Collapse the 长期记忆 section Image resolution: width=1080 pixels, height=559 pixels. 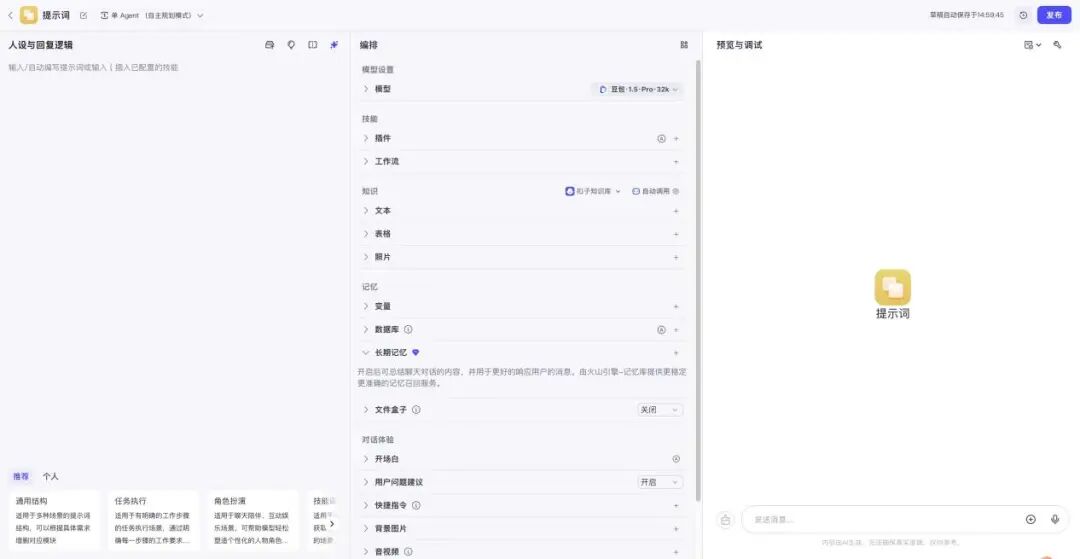click(366, 352)
